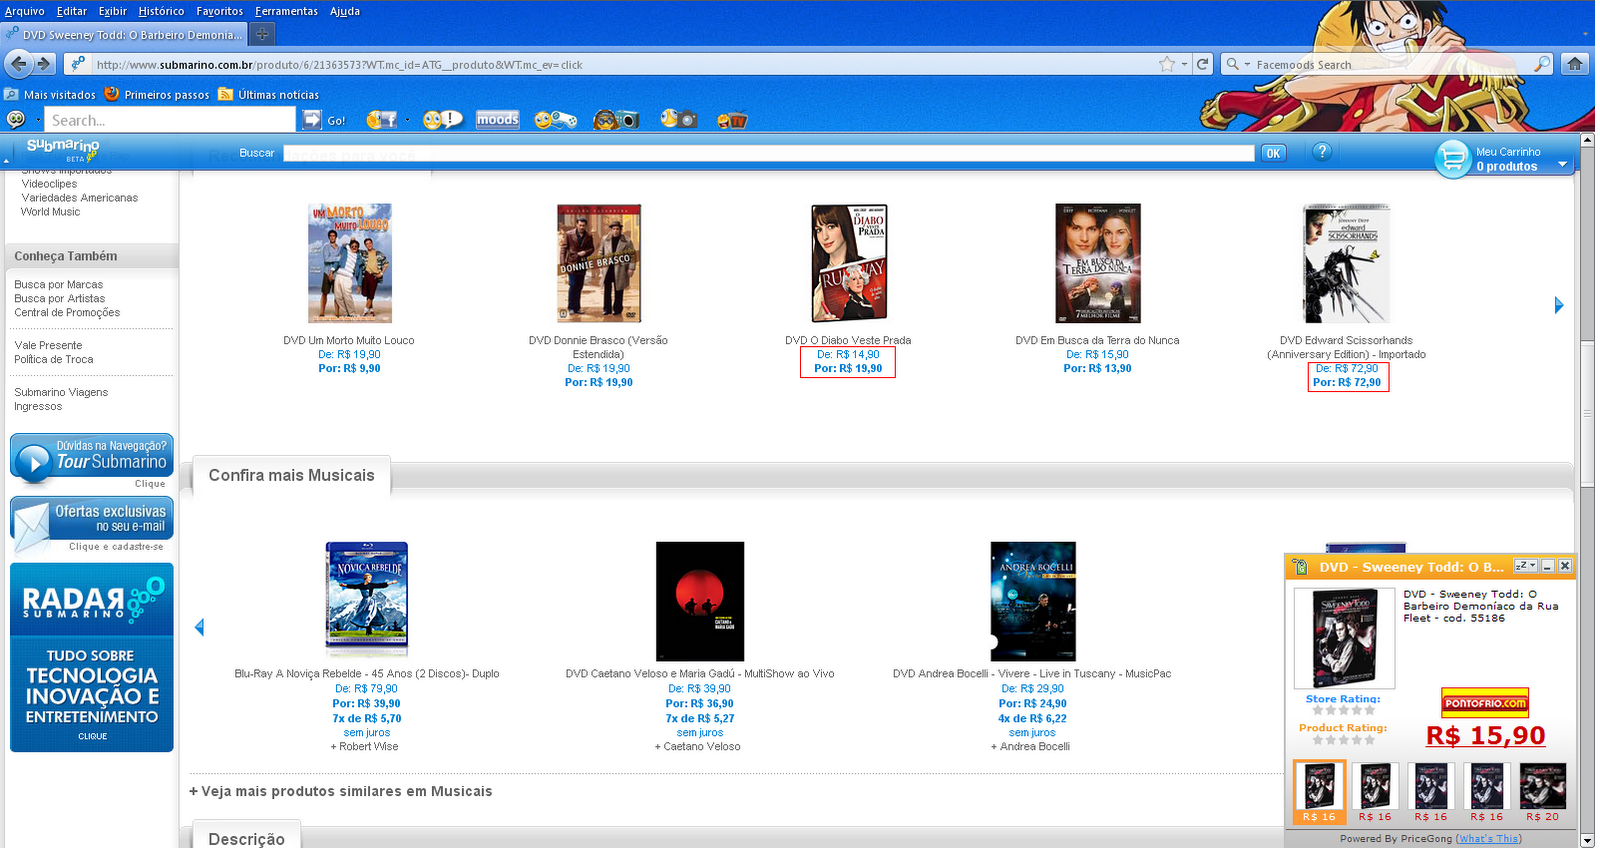Click the Radar Submarino banner

(92, 657)
